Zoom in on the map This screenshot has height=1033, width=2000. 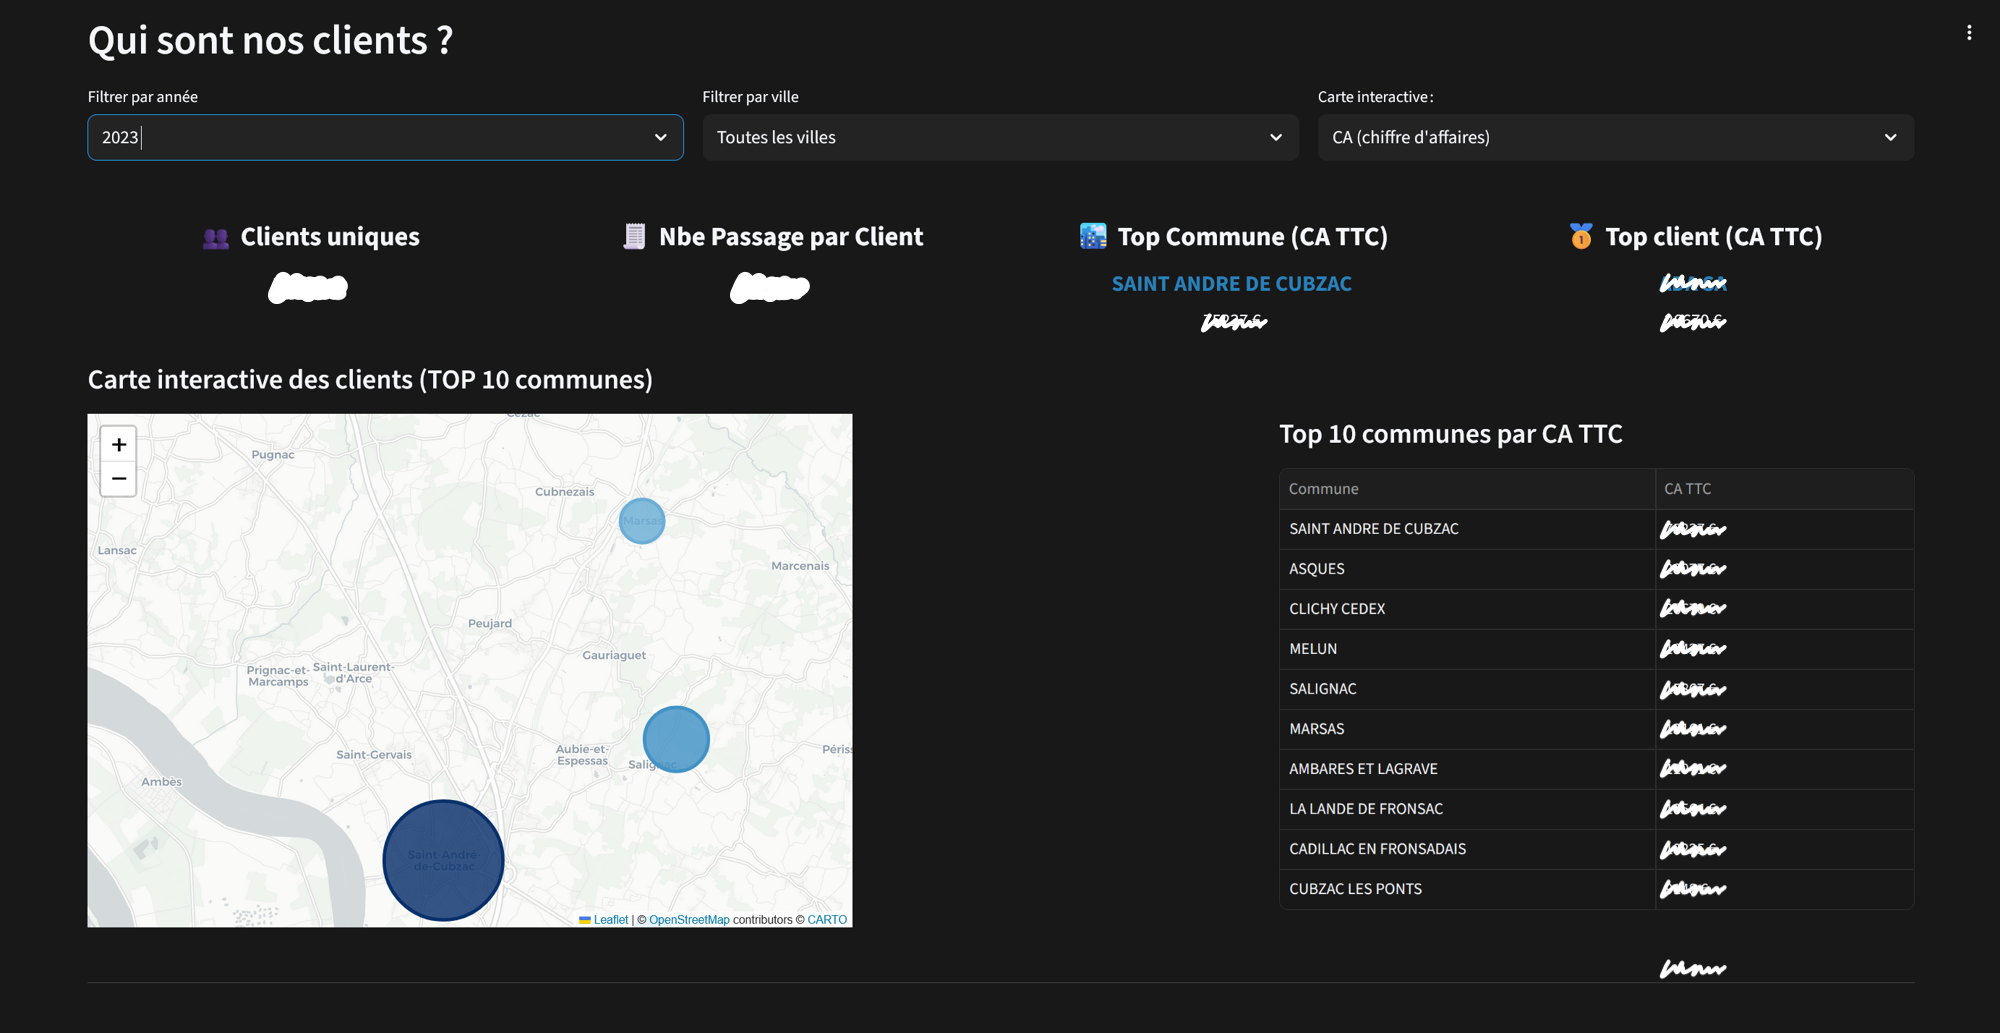(x=118, y=444)
